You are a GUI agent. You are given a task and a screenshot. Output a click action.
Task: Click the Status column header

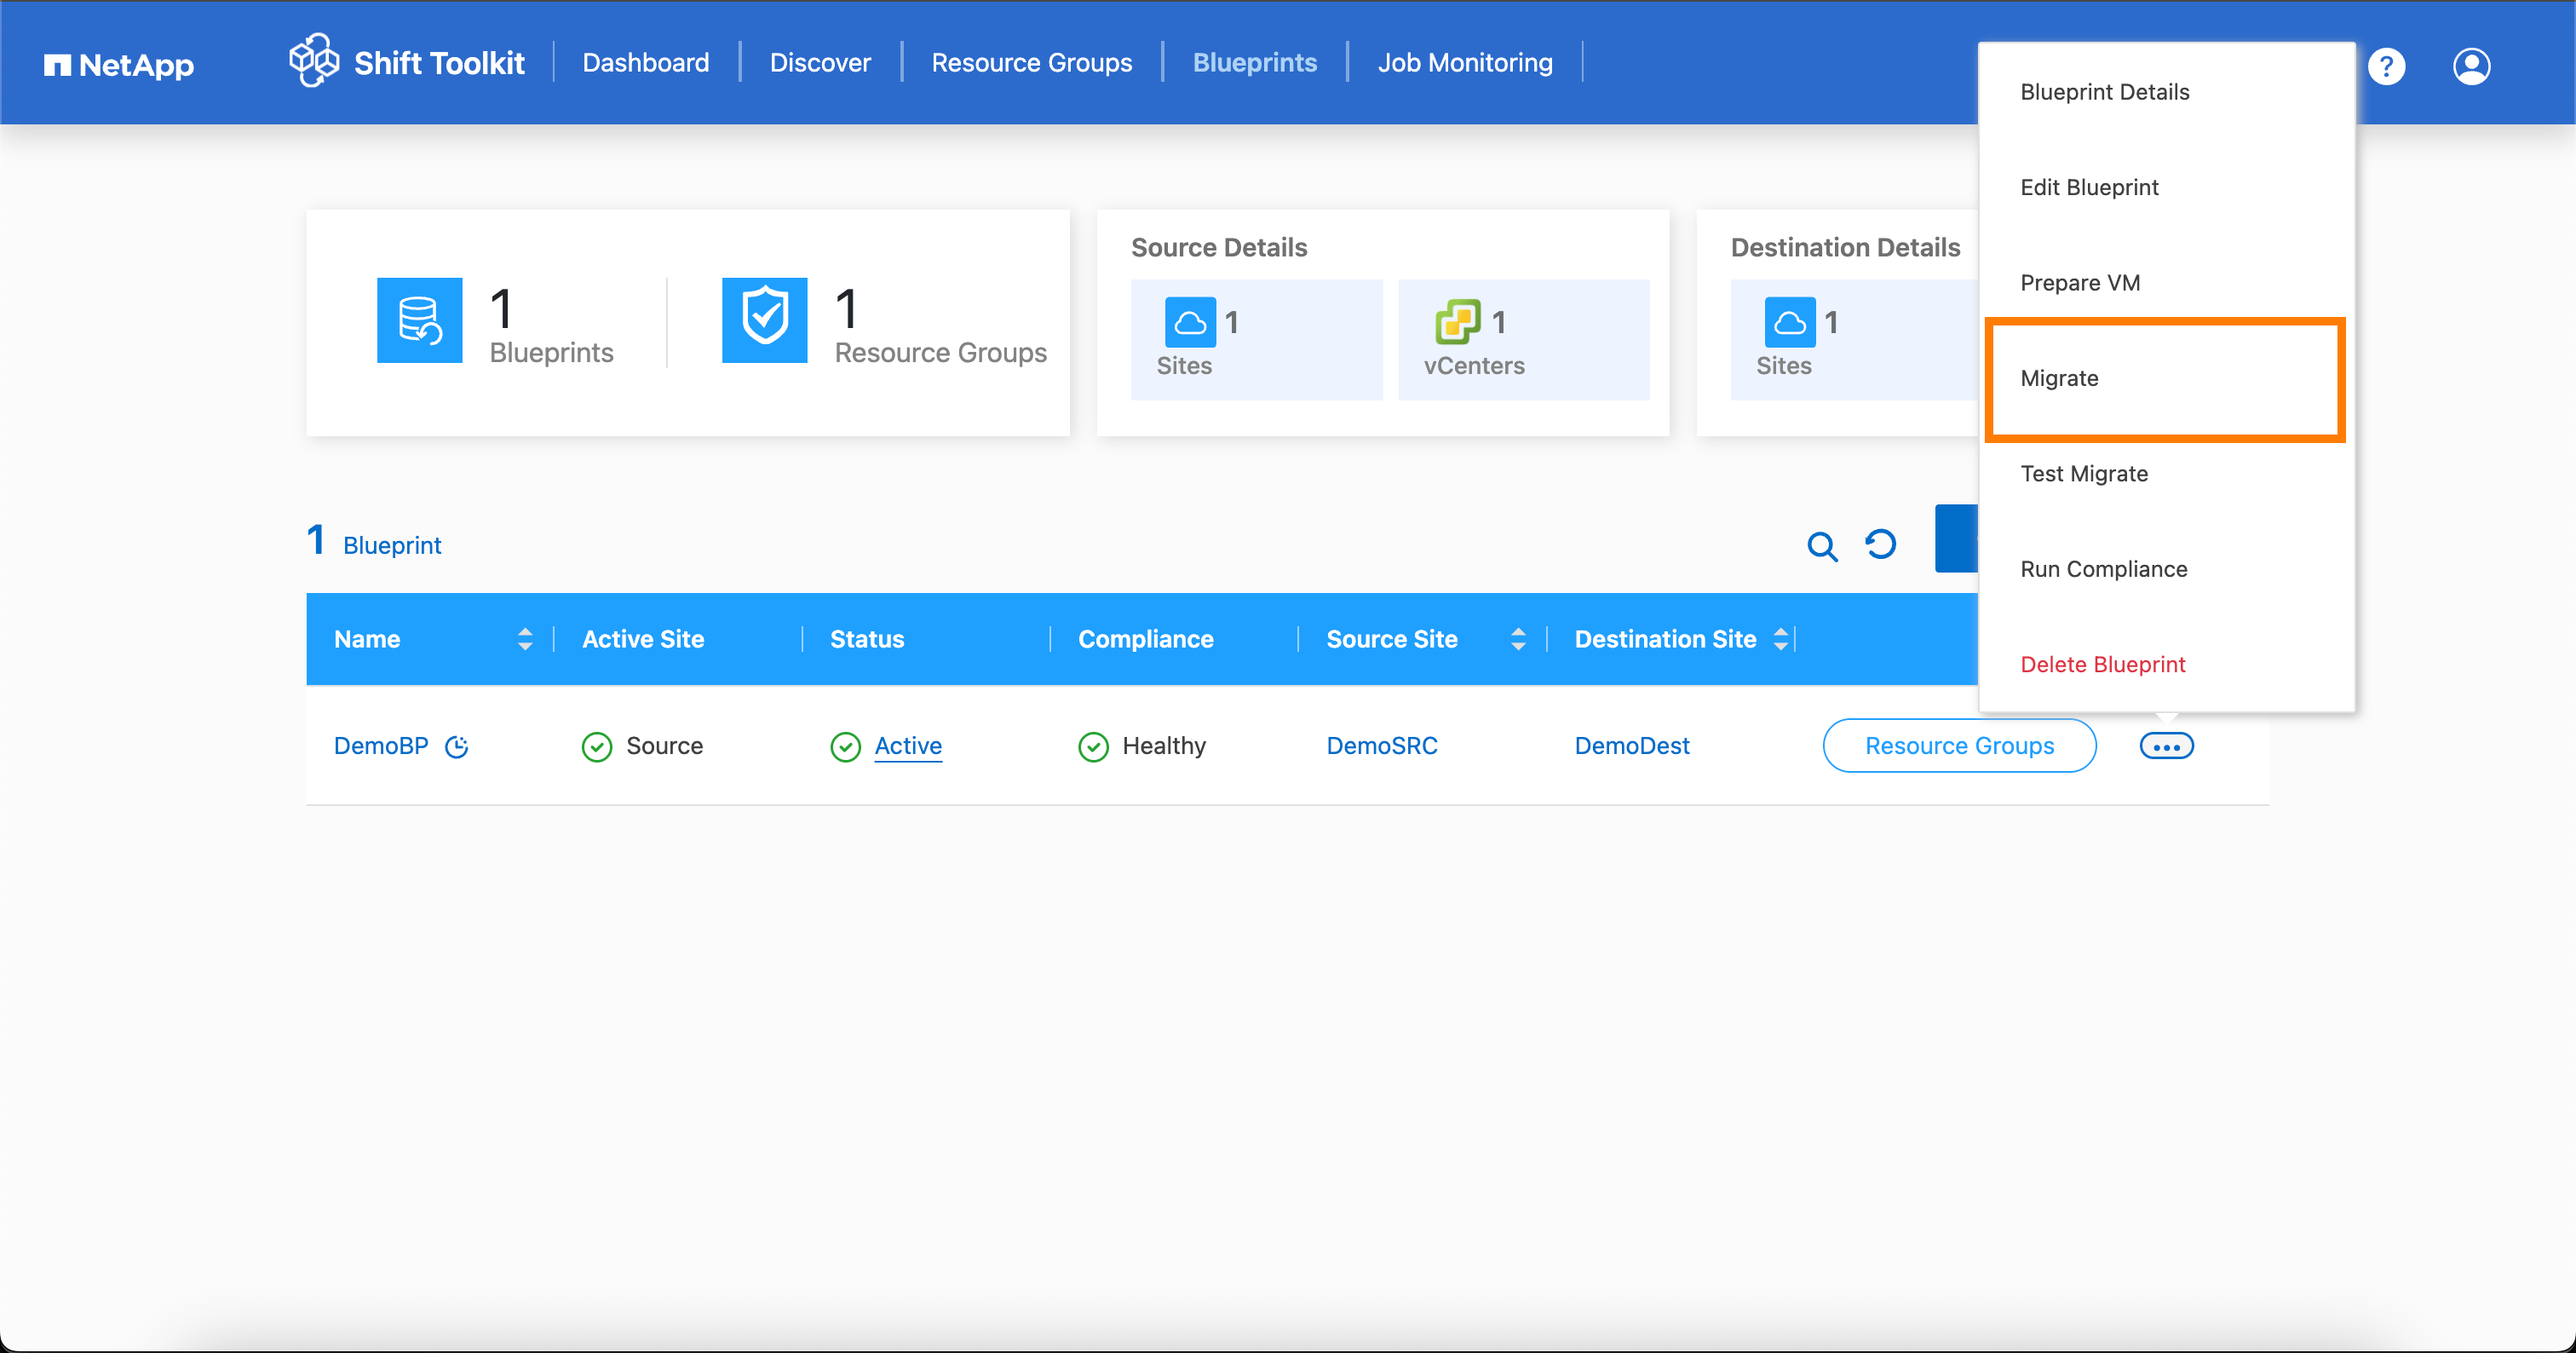point(867,639)
